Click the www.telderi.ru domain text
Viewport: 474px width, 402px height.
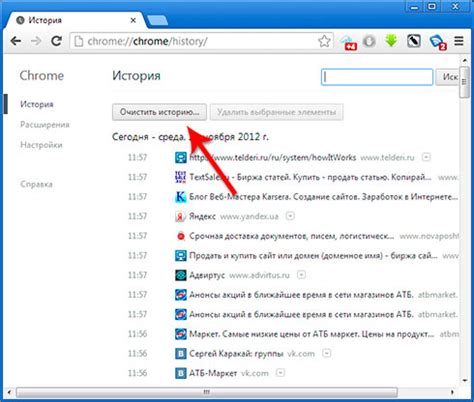[387, 157]
